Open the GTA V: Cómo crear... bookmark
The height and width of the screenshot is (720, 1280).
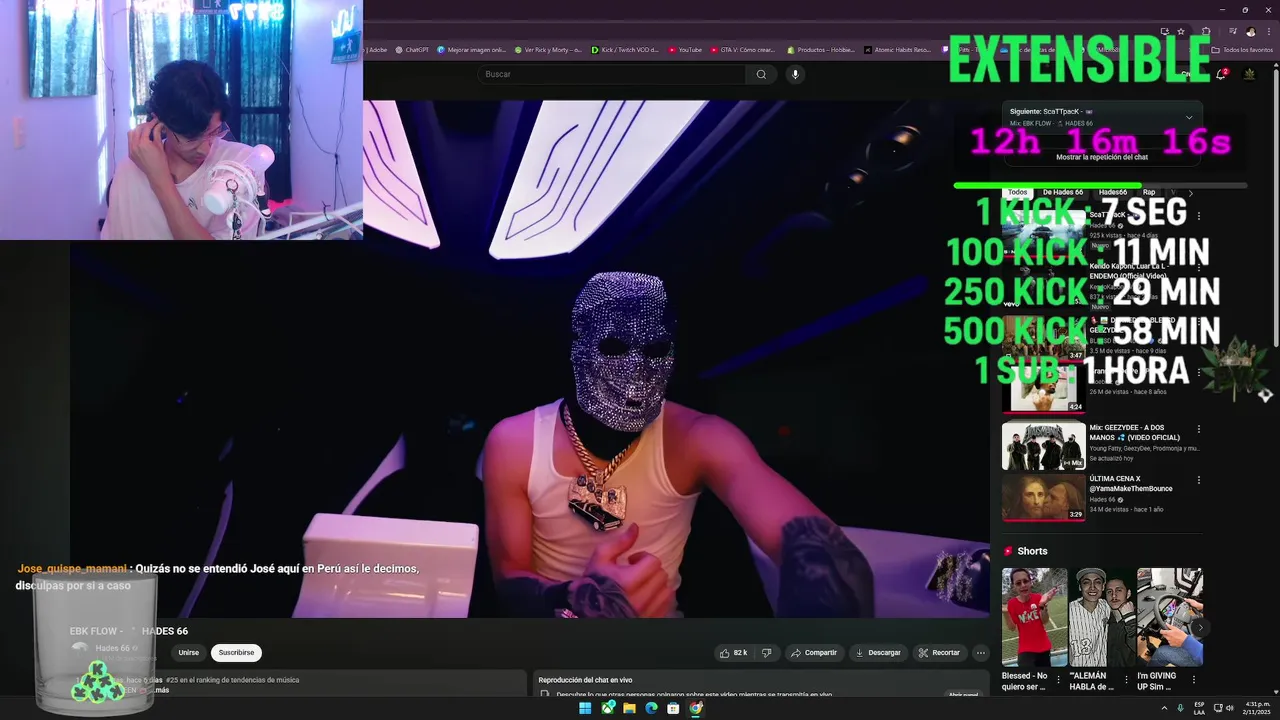point(743,49)
